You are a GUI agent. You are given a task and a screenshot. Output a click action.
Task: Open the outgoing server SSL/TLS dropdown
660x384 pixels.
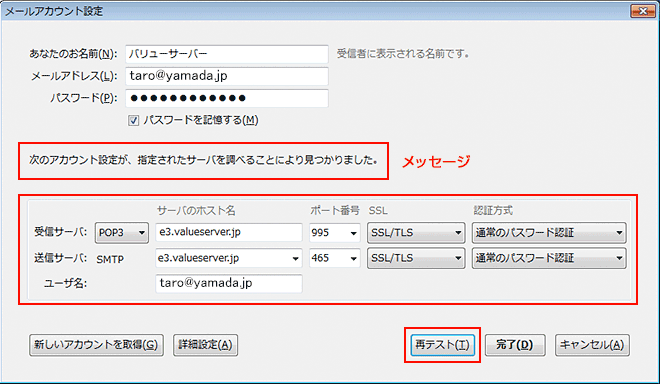[x=416, y=258]
